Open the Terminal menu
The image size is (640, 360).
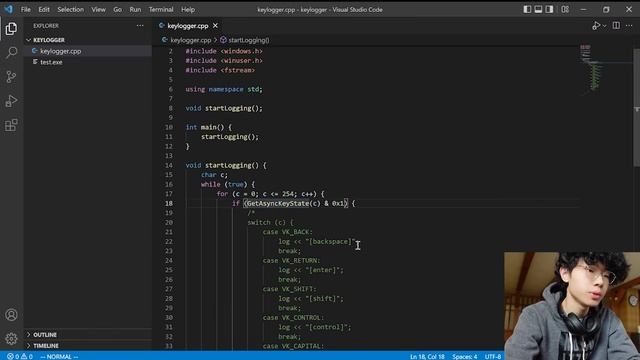tap(161, 9)
